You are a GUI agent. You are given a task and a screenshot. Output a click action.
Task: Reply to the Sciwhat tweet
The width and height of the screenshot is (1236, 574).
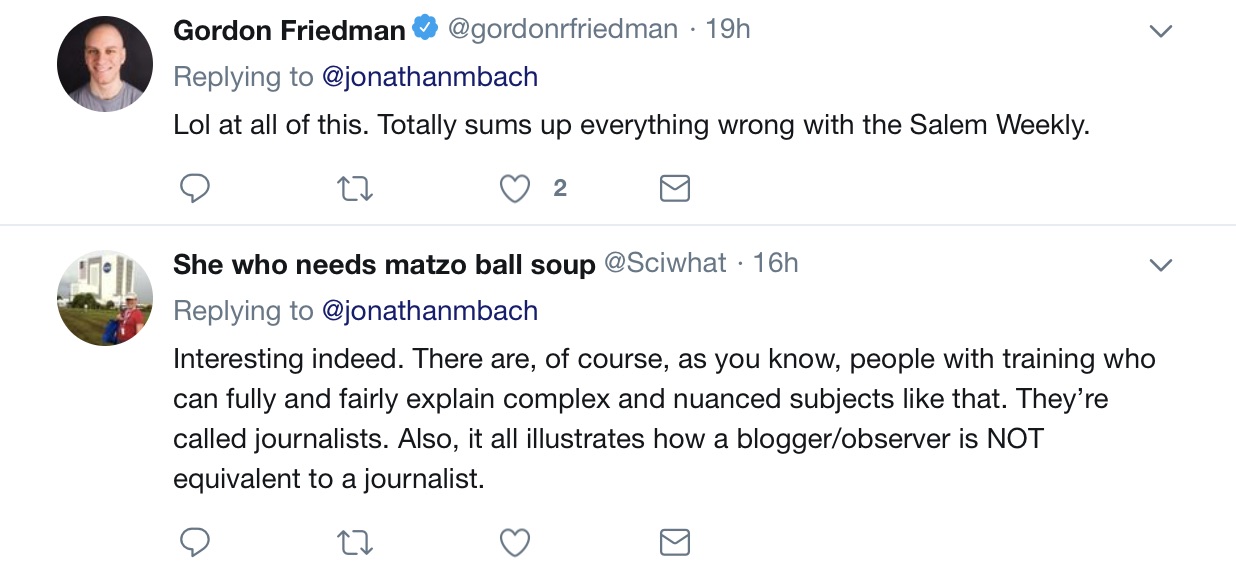point(194,541)
